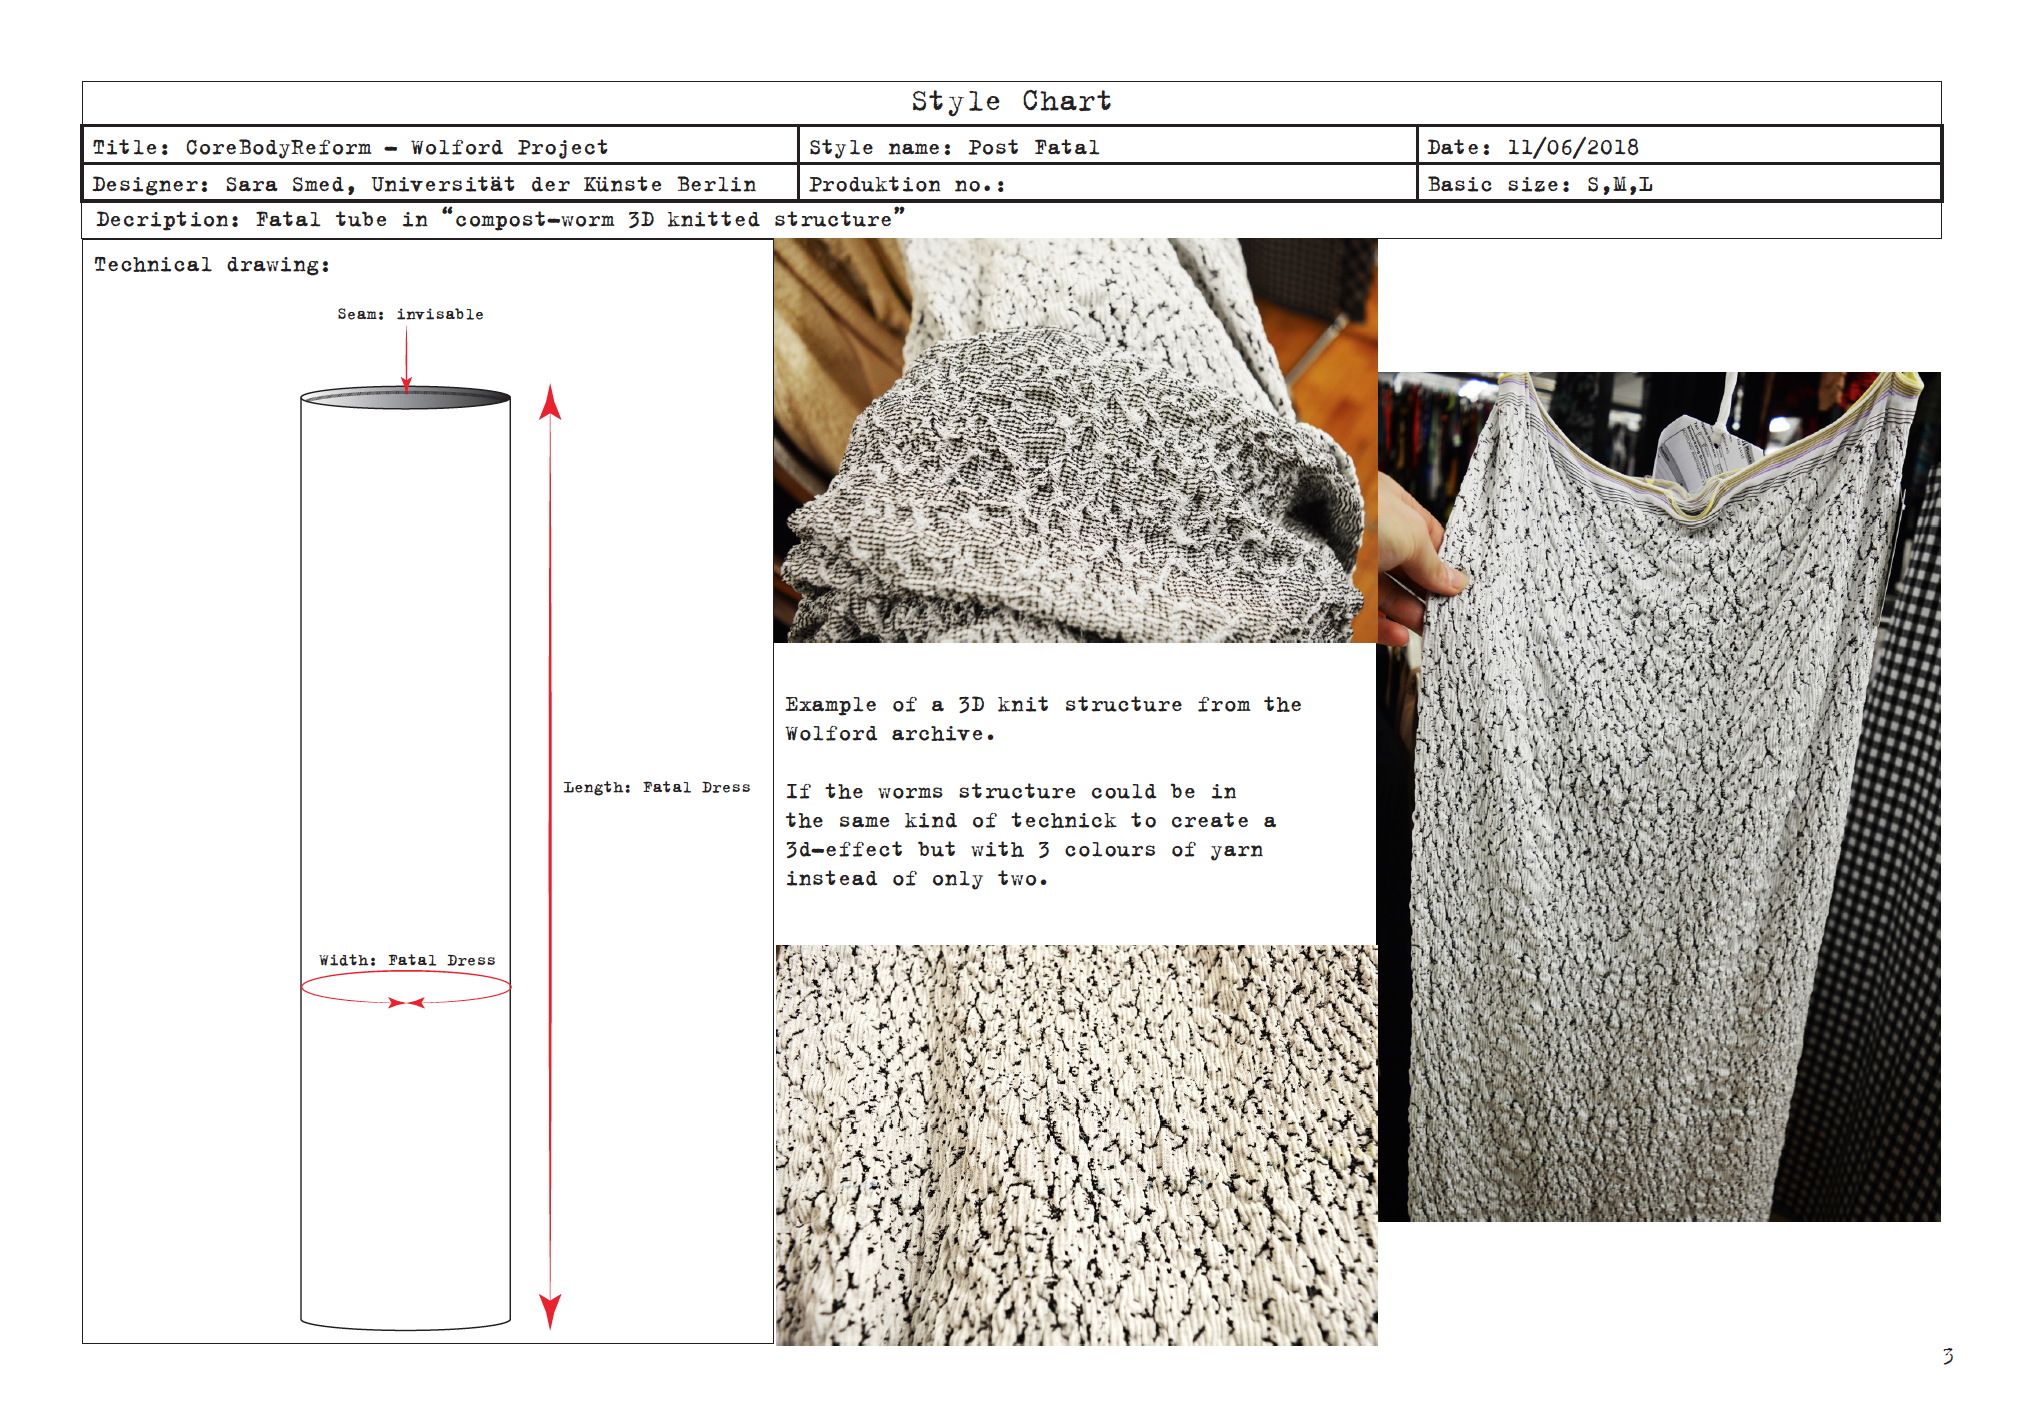Select the 'Technical drawing:' label
The width and height of the screenshot is (2024, 1422).
[x=212, y=265]
